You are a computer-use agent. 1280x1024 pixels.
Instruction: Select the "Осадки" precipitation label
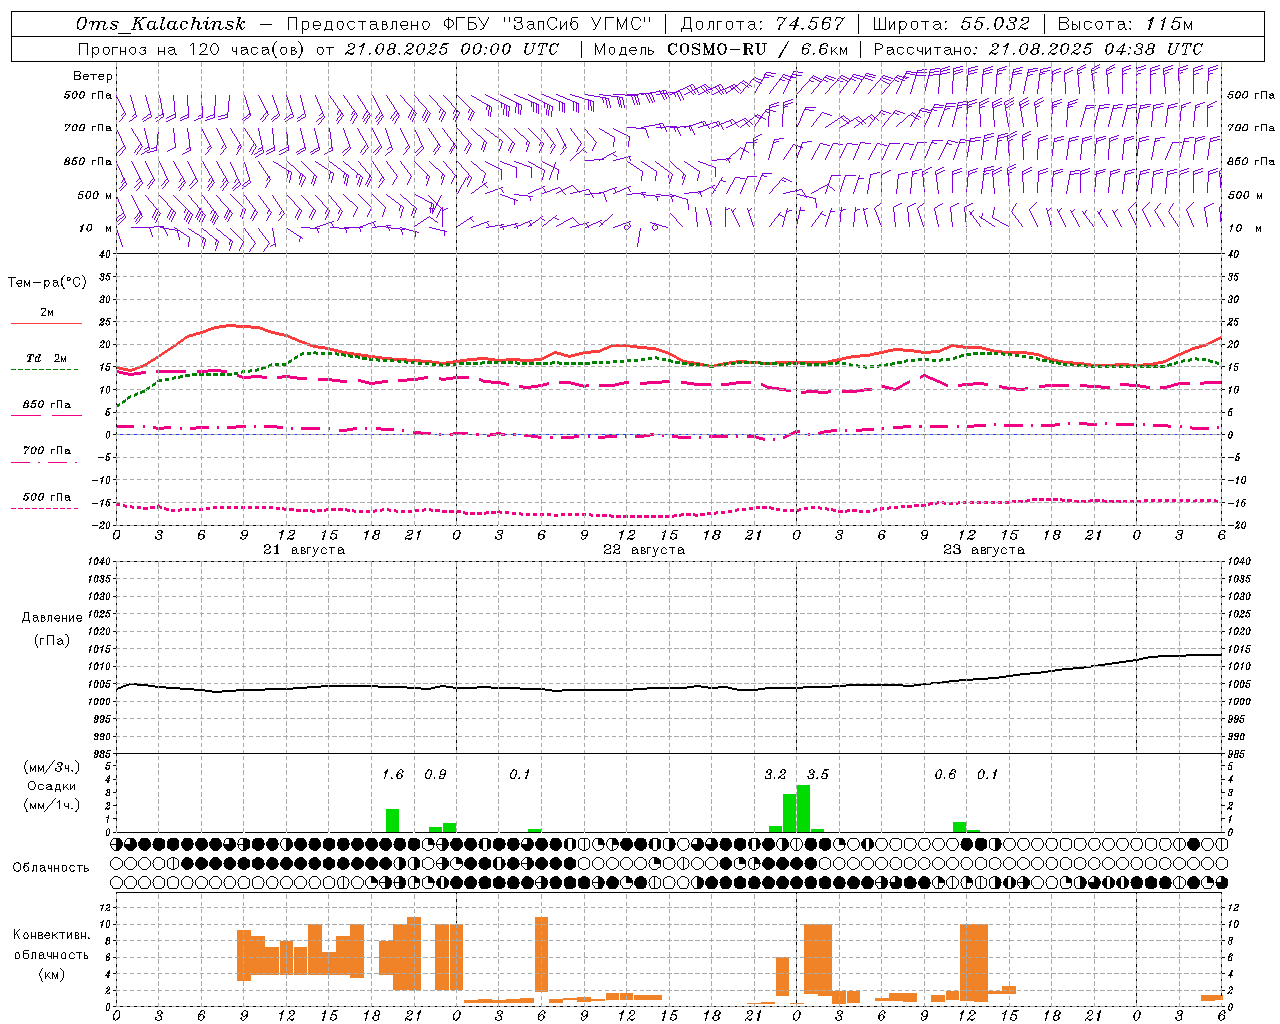click(51, 786)
